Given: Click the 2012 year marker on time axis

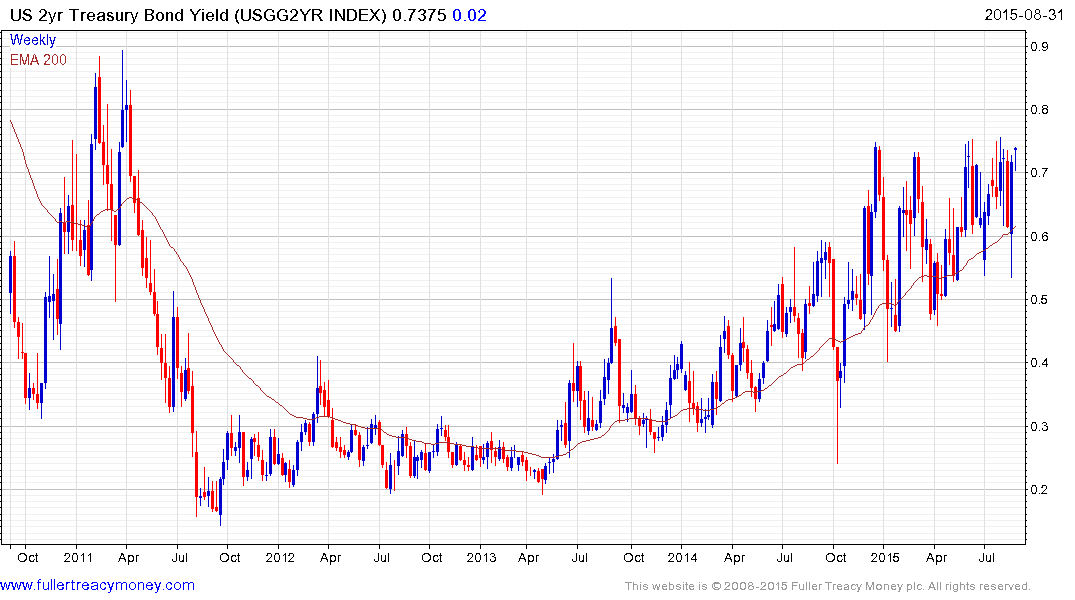Looking at the screenshot, I should tap(280, 557).
